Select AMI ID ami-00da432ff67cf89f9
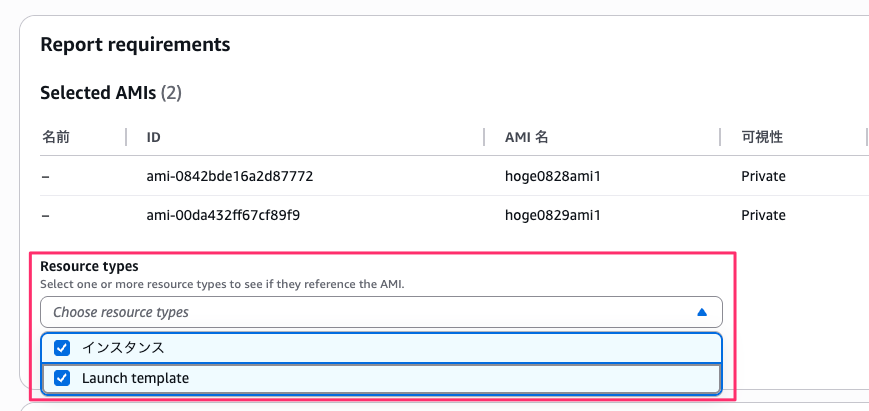The width and height of the screenshot is (869, 411). click(223, 215)
